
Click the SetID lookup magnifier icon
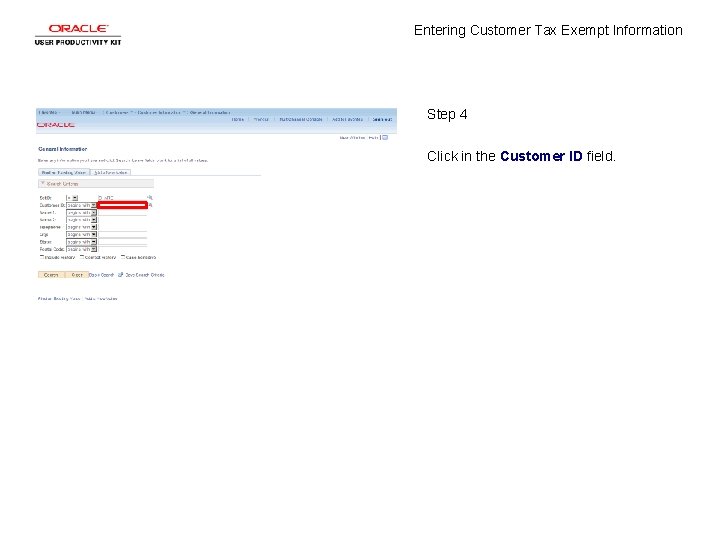click(150, 198)
